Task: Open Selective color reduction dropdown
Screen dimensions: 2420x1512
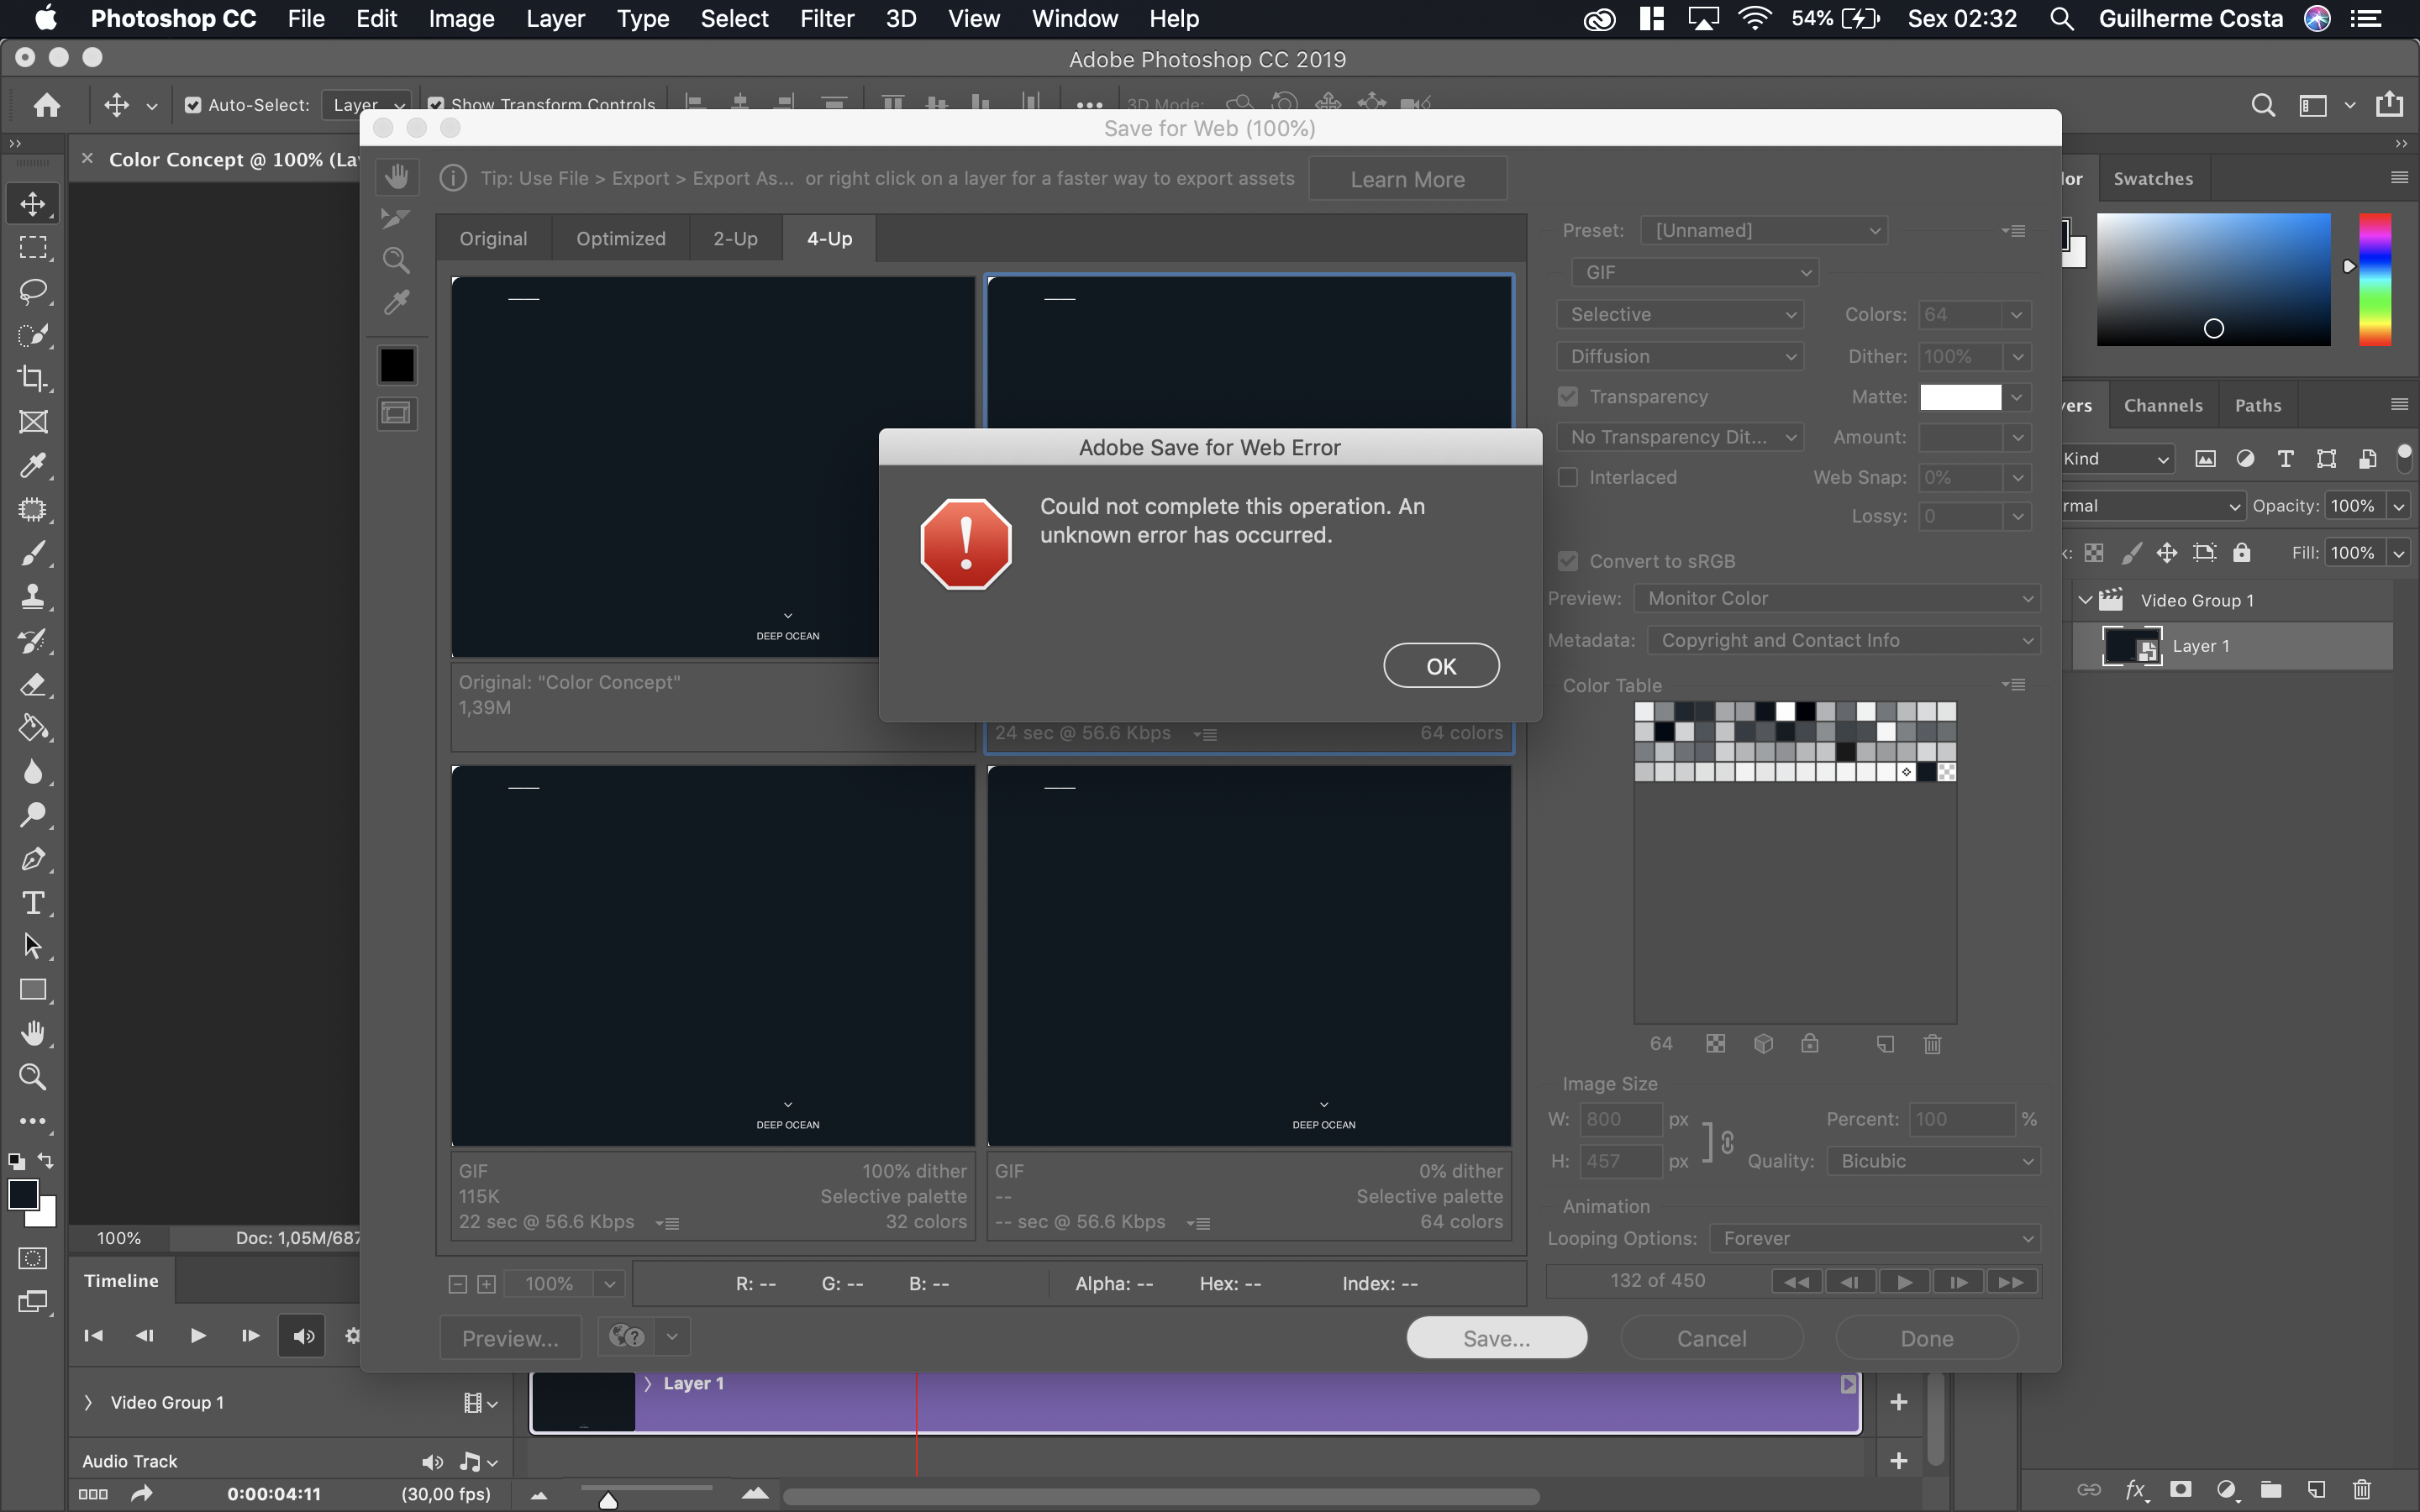Action: 1680,314
